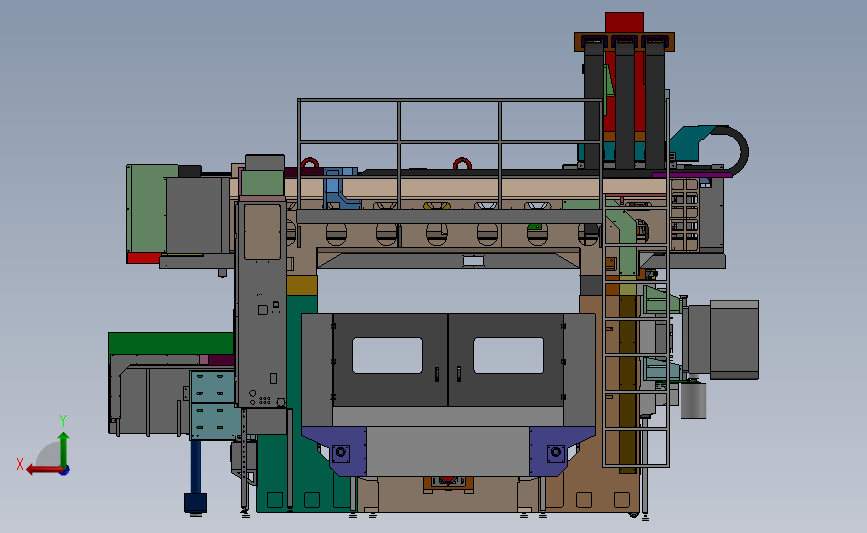This screenshot has height=533, width=867.
Task: Select the 'Y' axis label
Action: pos(63,421)
